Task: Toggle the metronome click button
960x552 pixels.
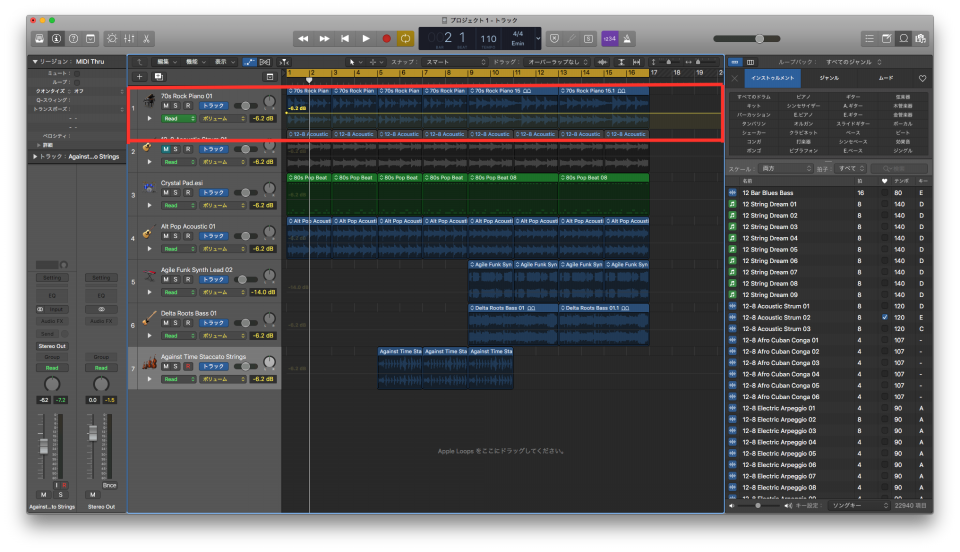Action: (x=627, y=39)
